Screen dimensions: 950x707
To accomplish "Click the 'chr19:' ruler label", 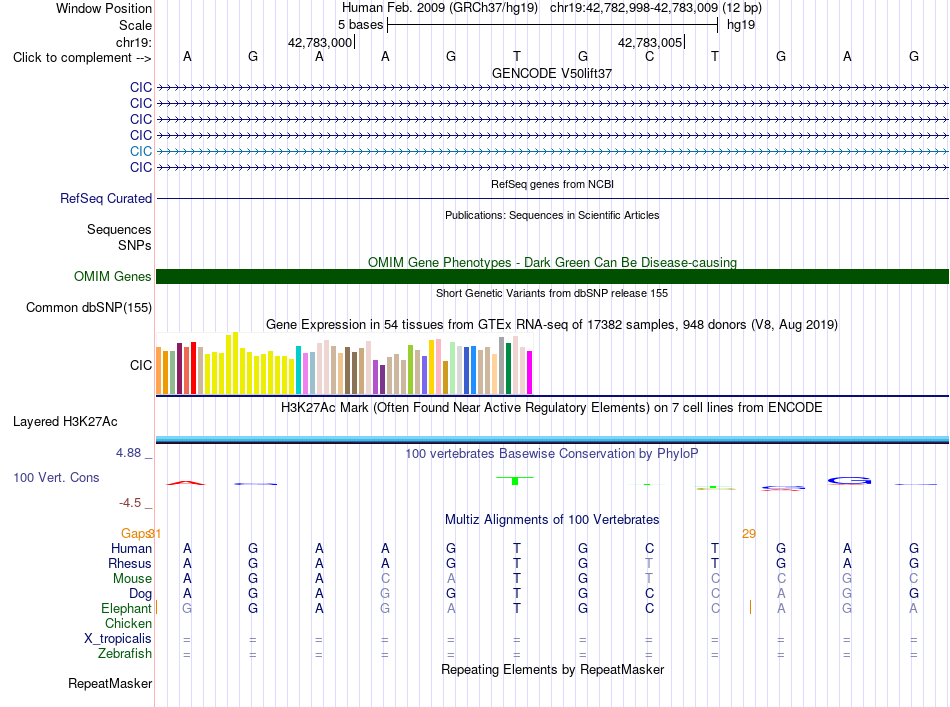I will [133, 42].
